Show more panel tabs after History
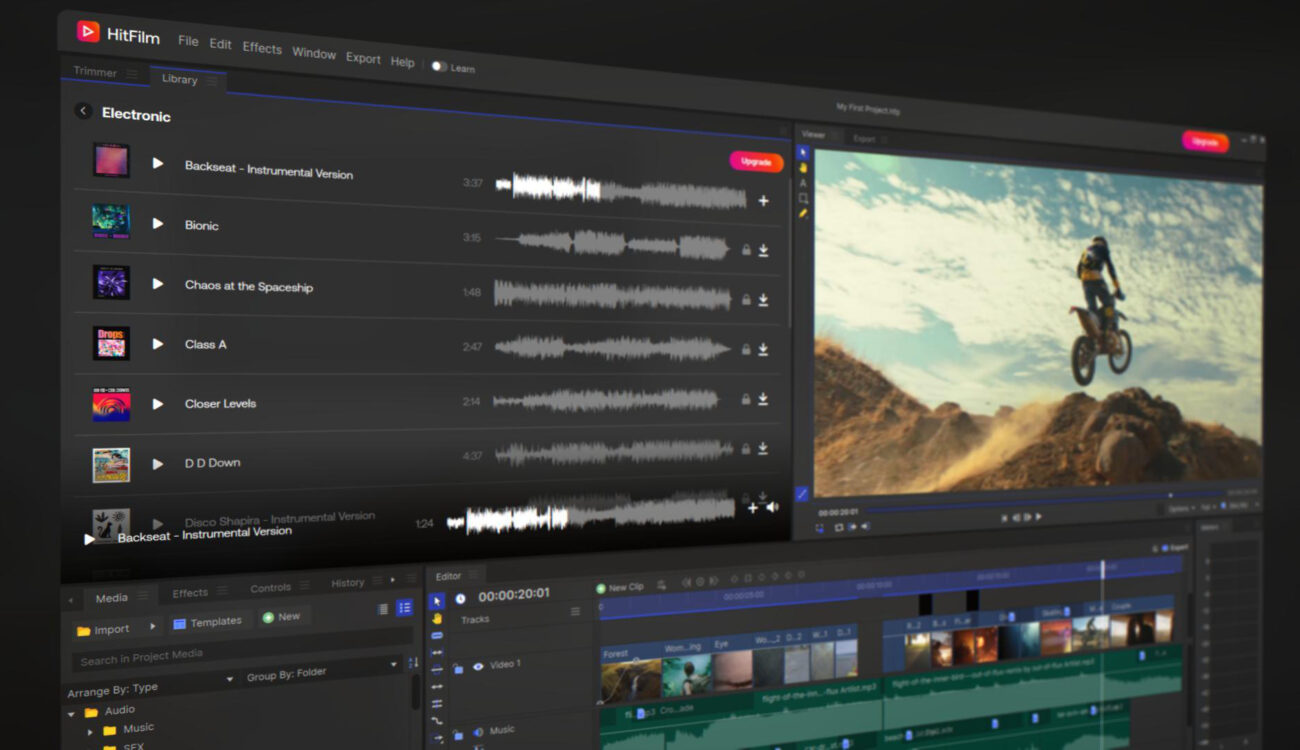 392,579
